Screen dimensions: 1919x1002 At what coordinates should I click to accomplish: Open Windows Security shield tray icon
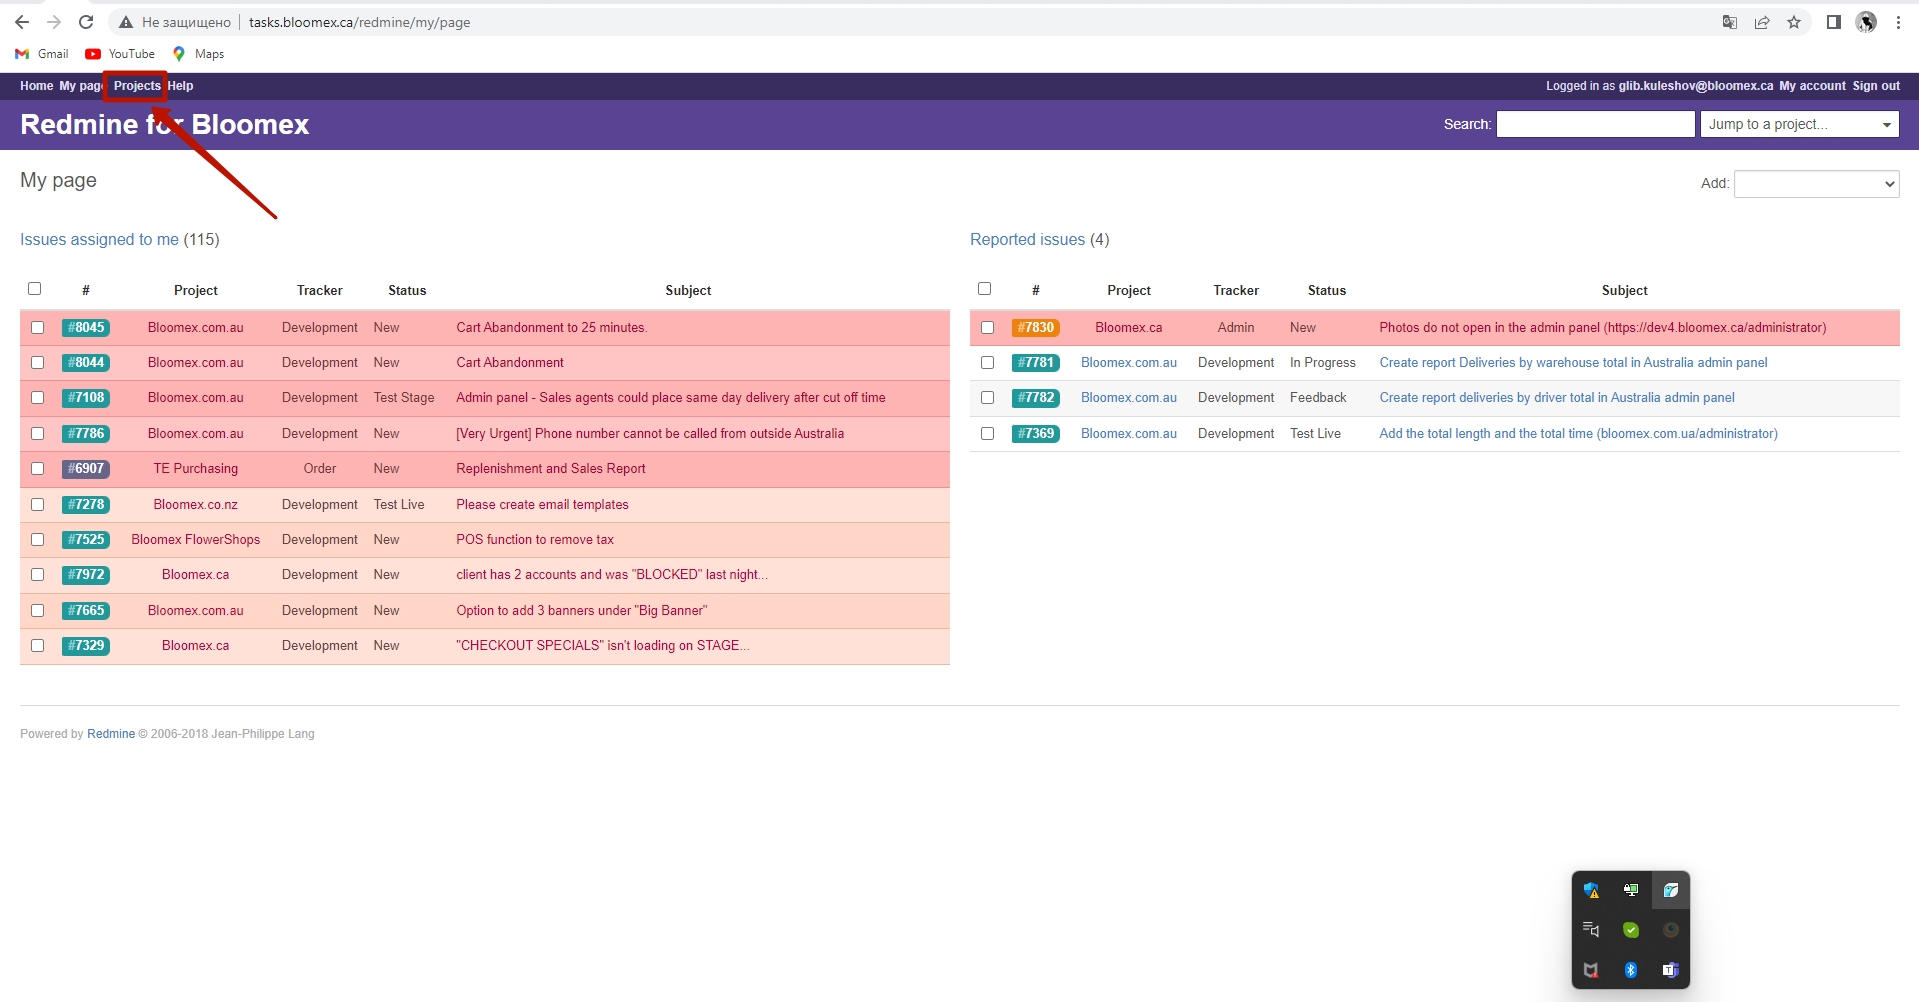(1591, 890)
